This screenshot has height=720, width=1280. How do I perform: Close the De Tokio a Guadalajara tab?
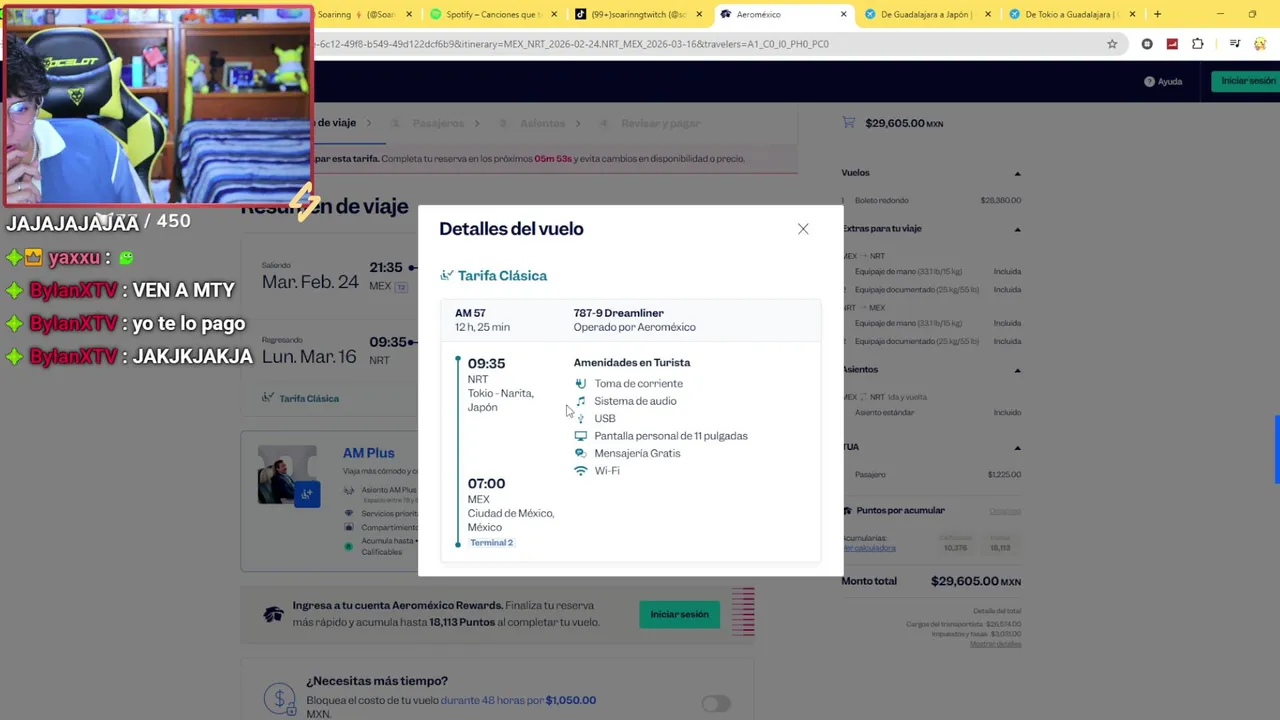[x=1132, y=14]
